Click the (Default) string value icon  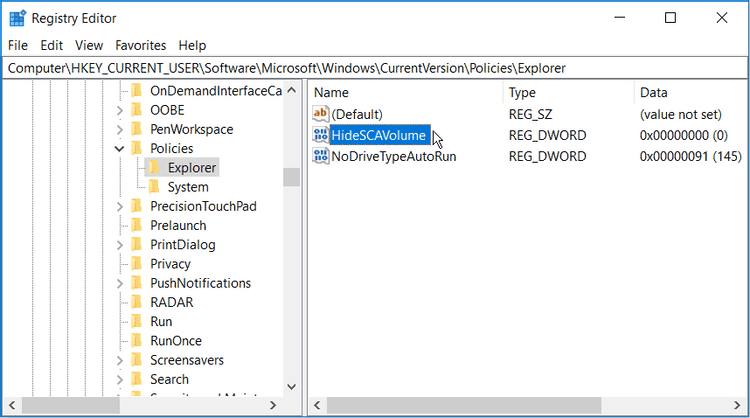point(321,114)
